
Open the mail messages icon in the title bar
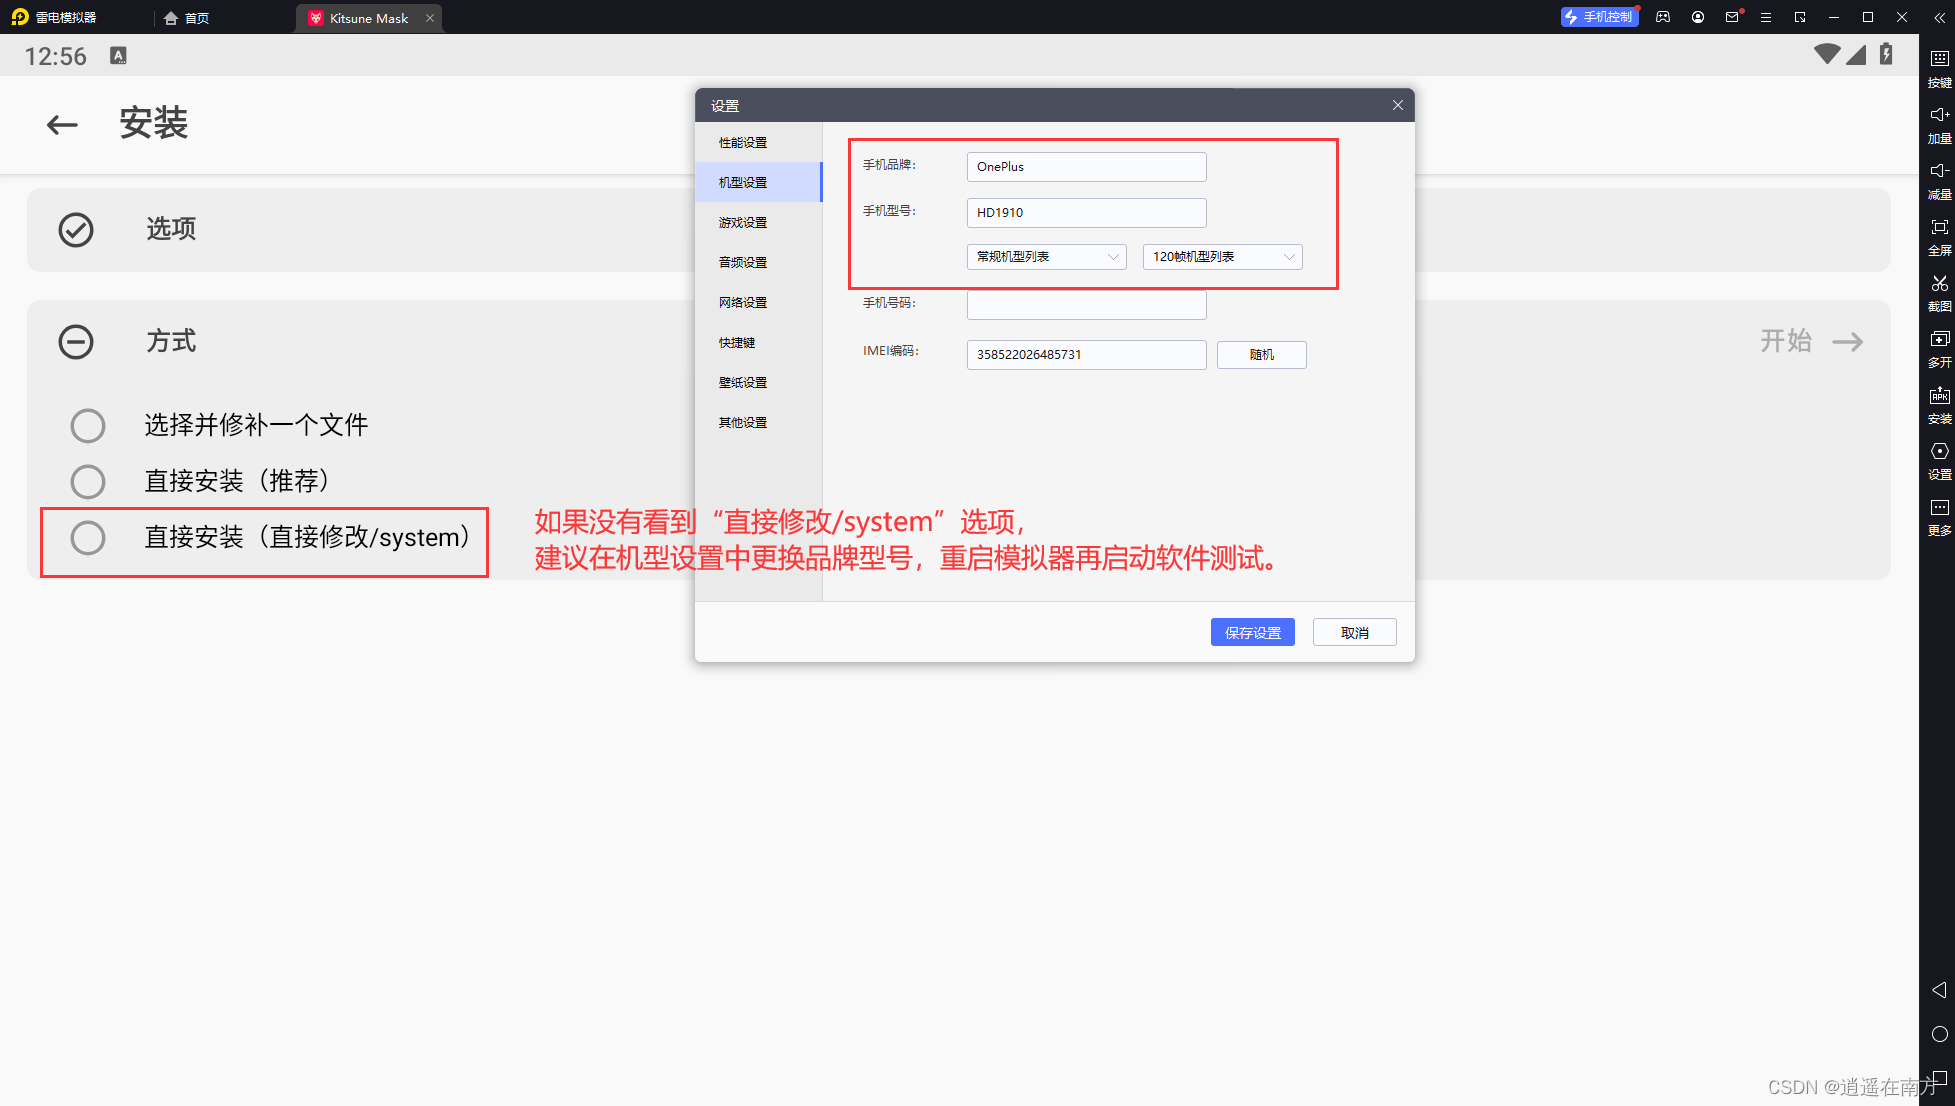(x=1732, y=17)
